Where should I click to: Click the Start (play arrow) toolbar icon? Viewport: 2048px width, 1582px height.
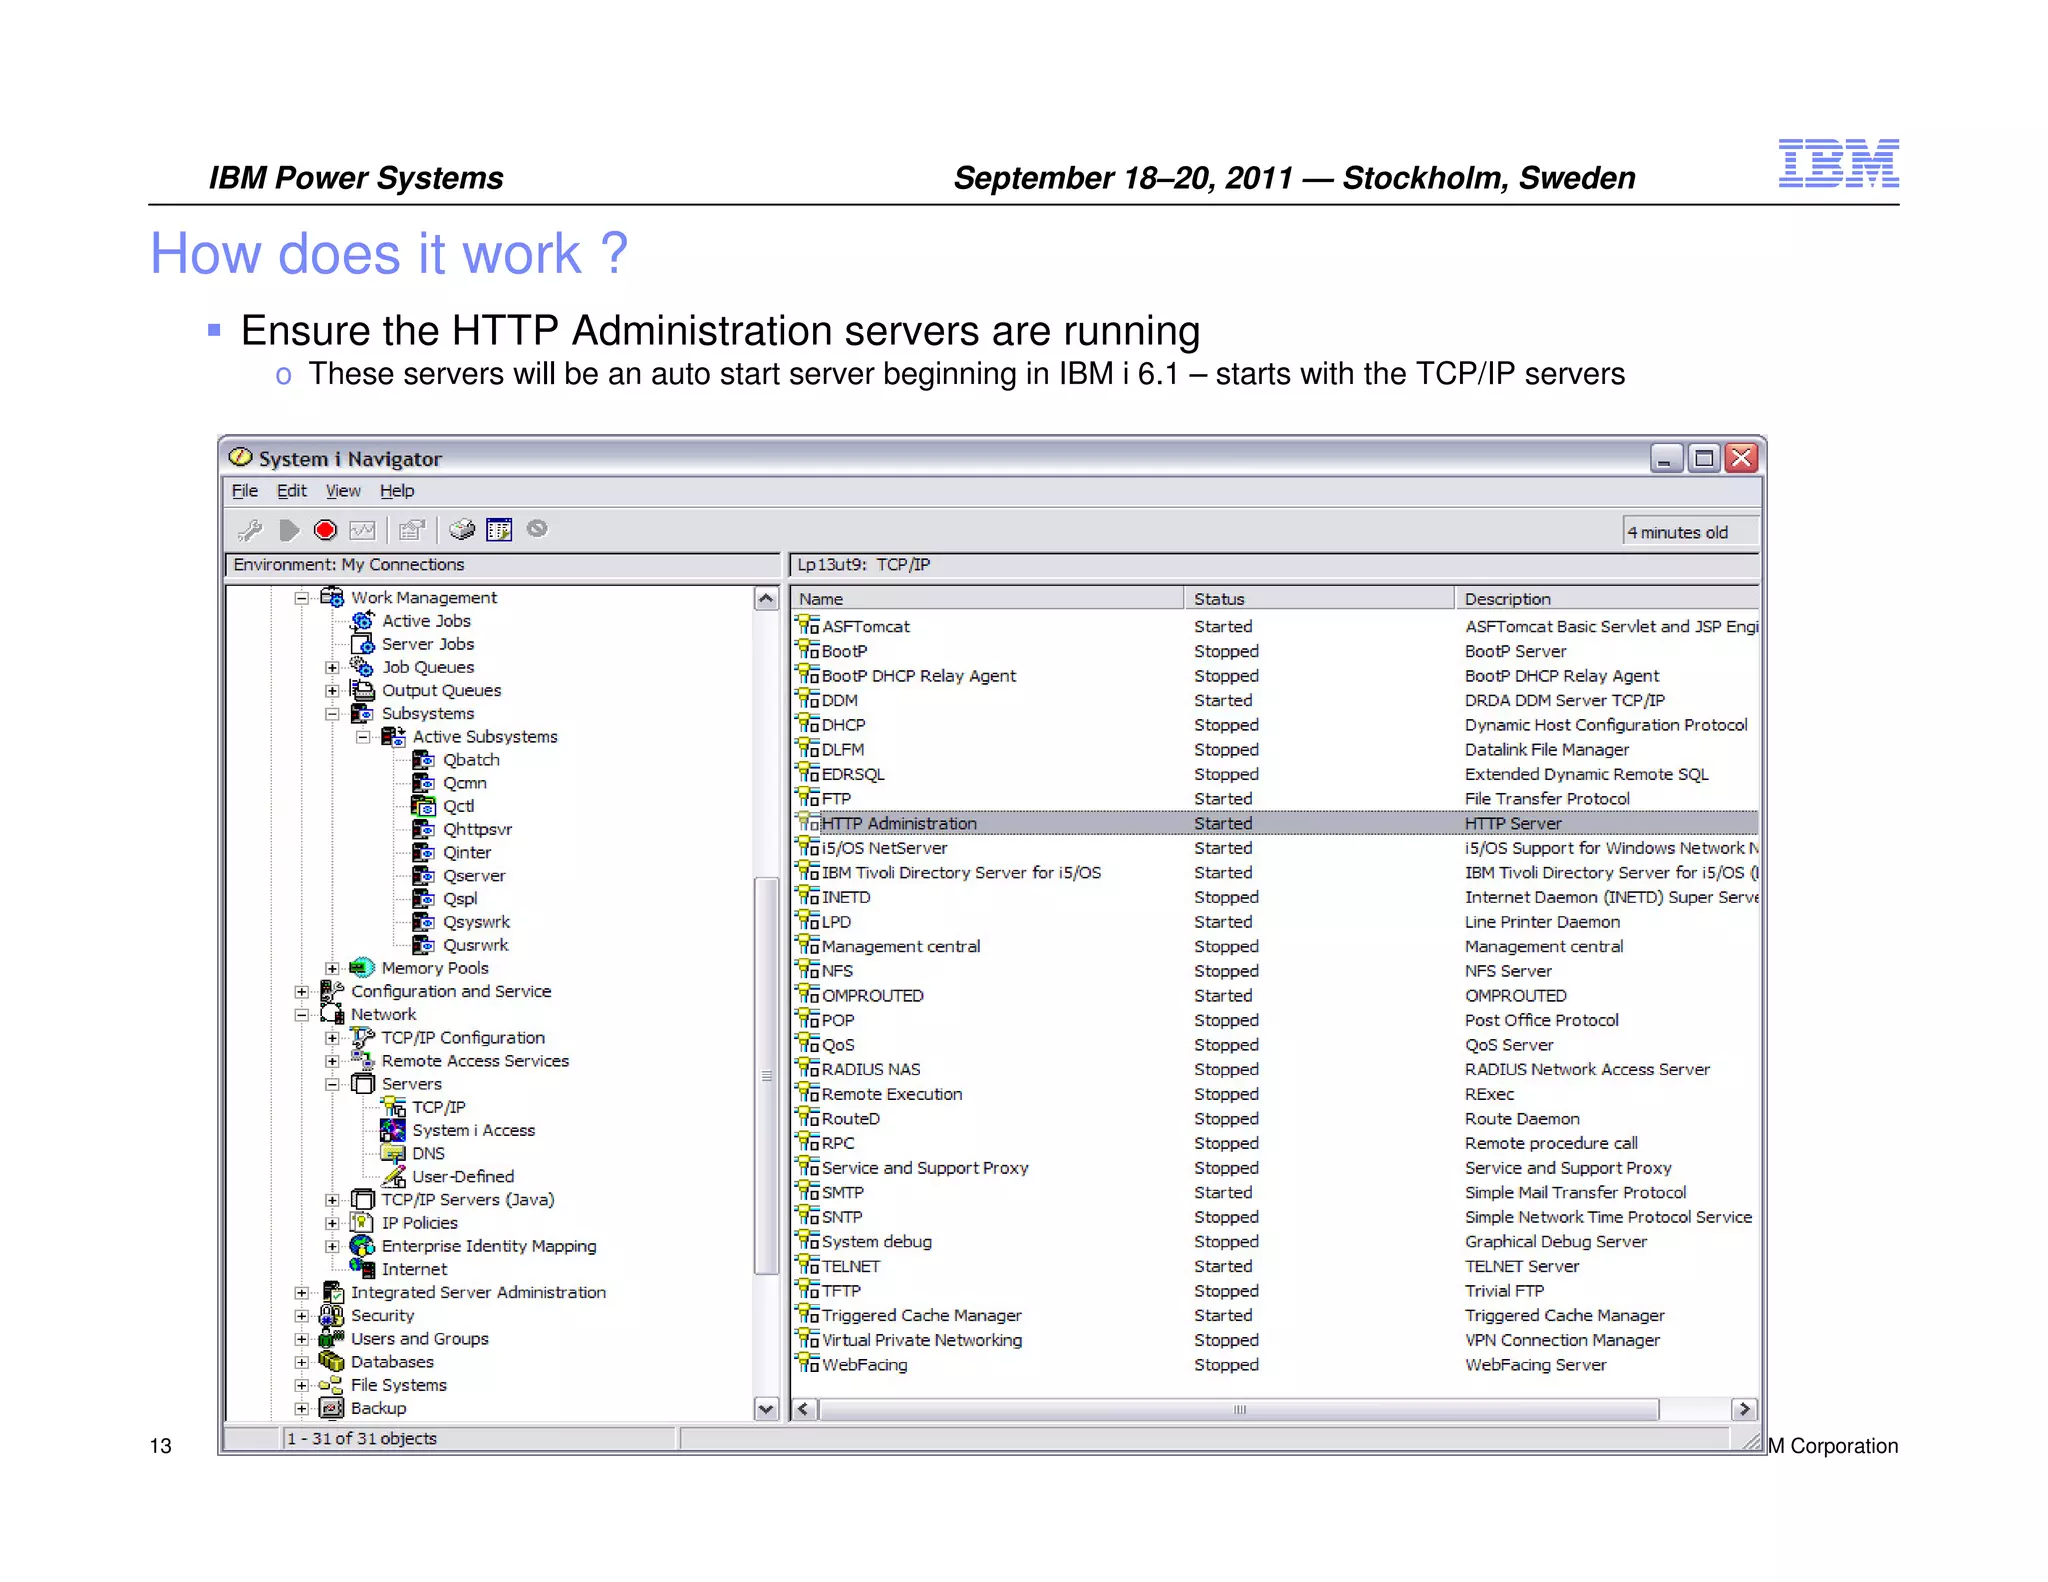pyautogui.click(x=289, y=530)
